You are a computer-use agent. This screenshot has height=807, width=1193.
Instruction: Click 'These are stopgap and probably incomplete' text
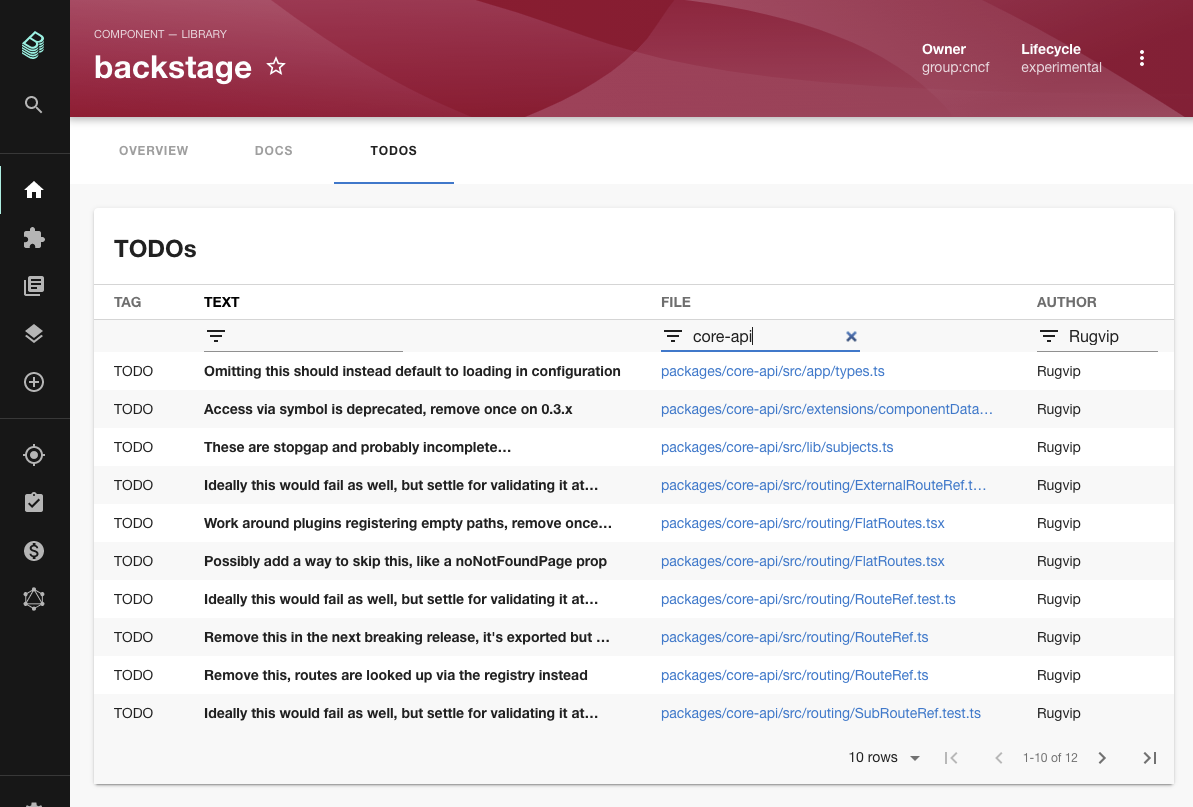pos(358,447)
